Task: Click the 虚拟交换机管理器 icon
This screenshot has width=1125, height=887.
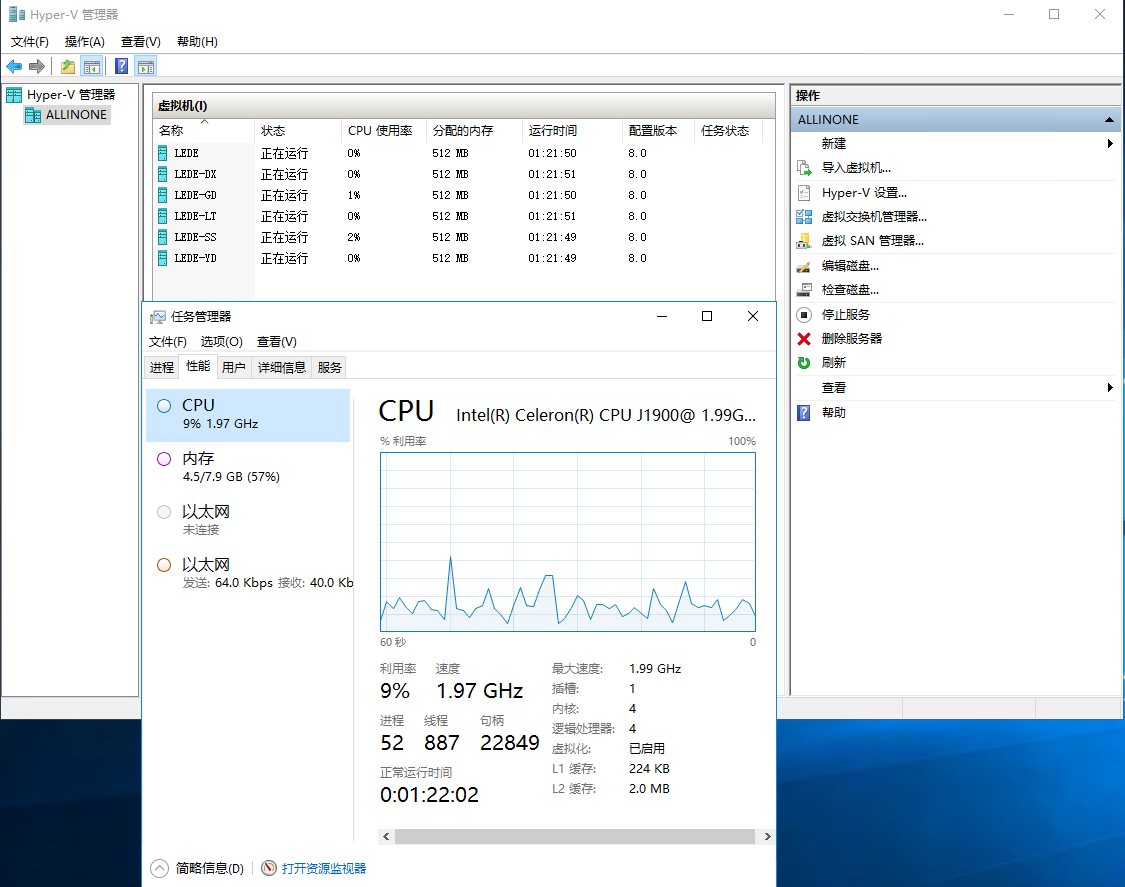Action: click(804, 217)
